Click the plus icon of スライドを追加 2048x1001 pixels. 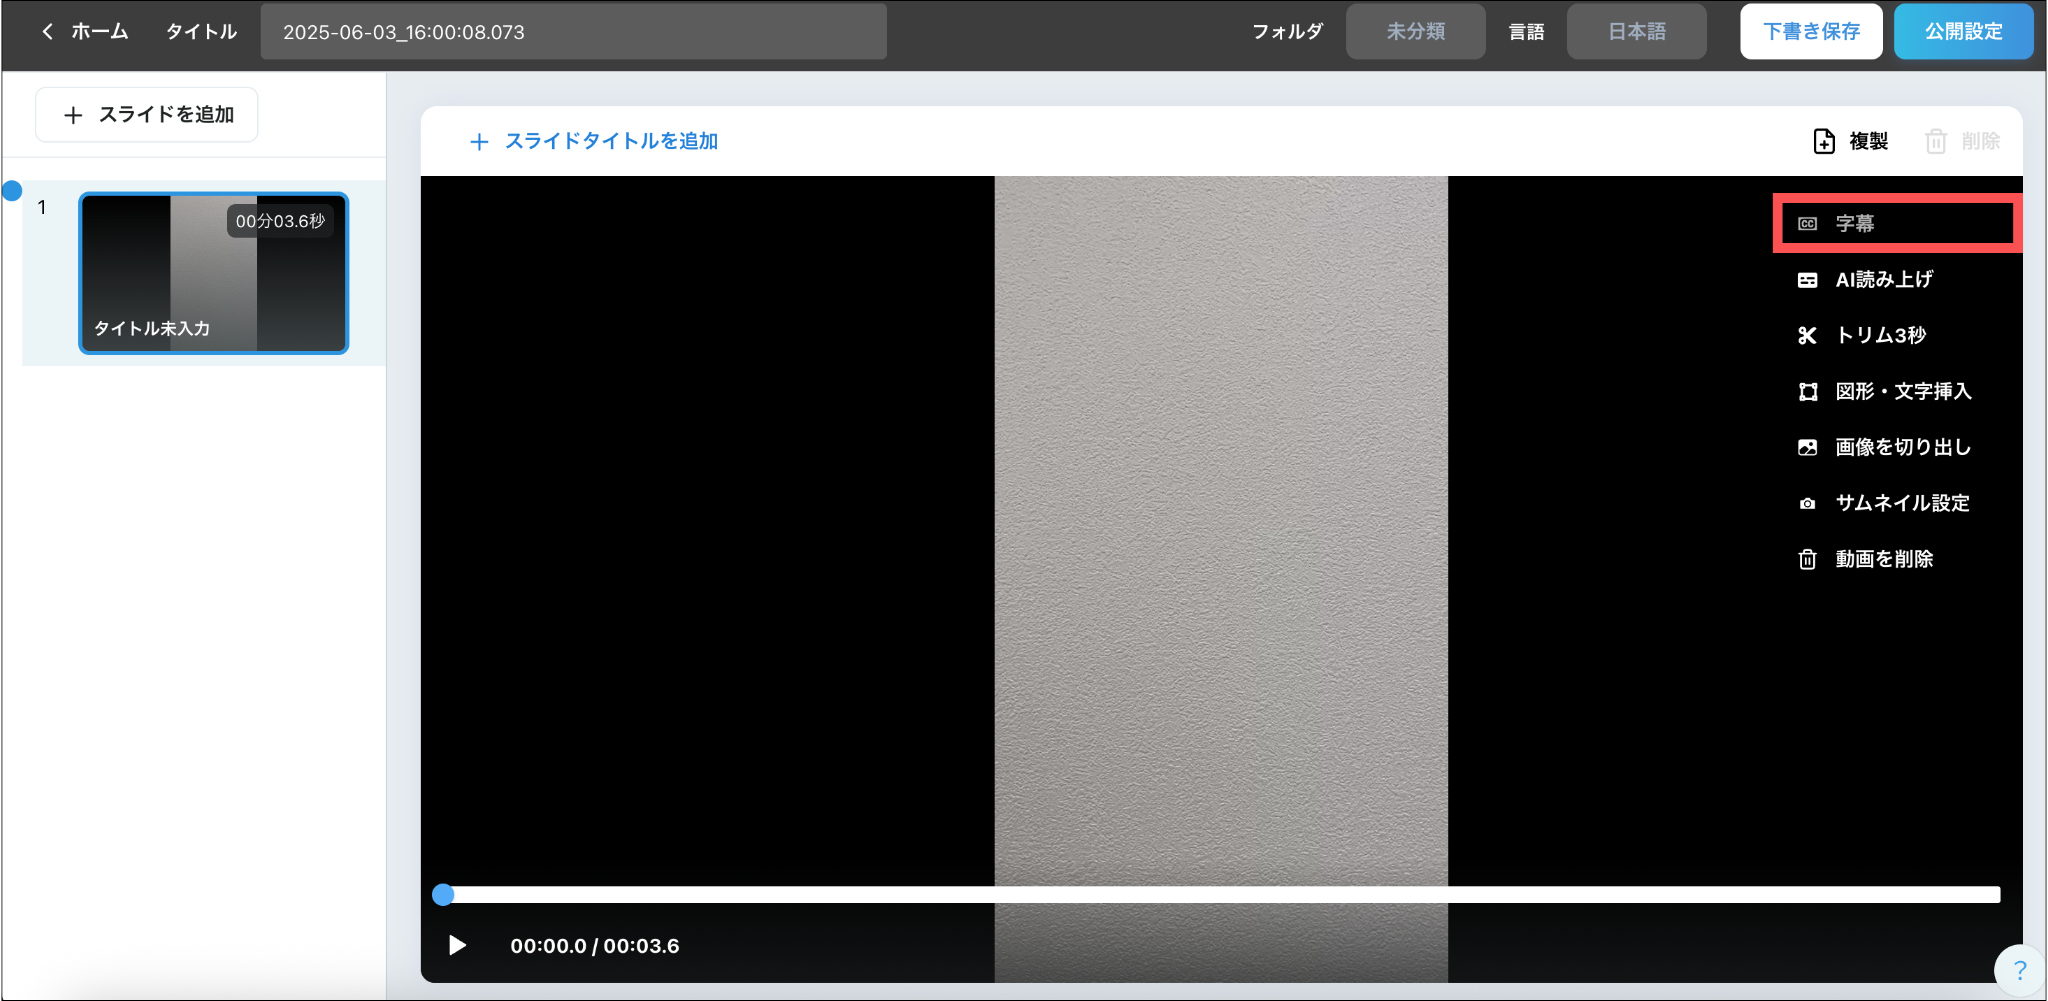73,116
